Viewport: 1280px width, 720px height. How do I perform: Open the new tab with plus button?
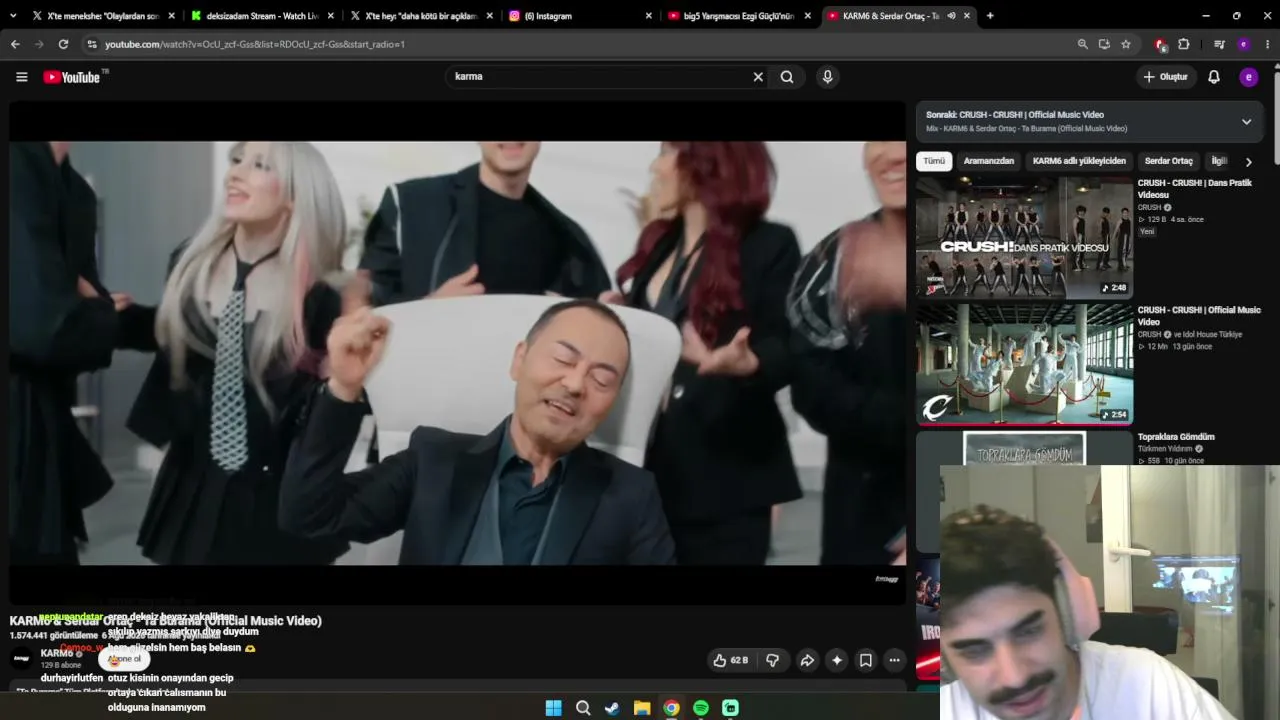click(990, 16)
